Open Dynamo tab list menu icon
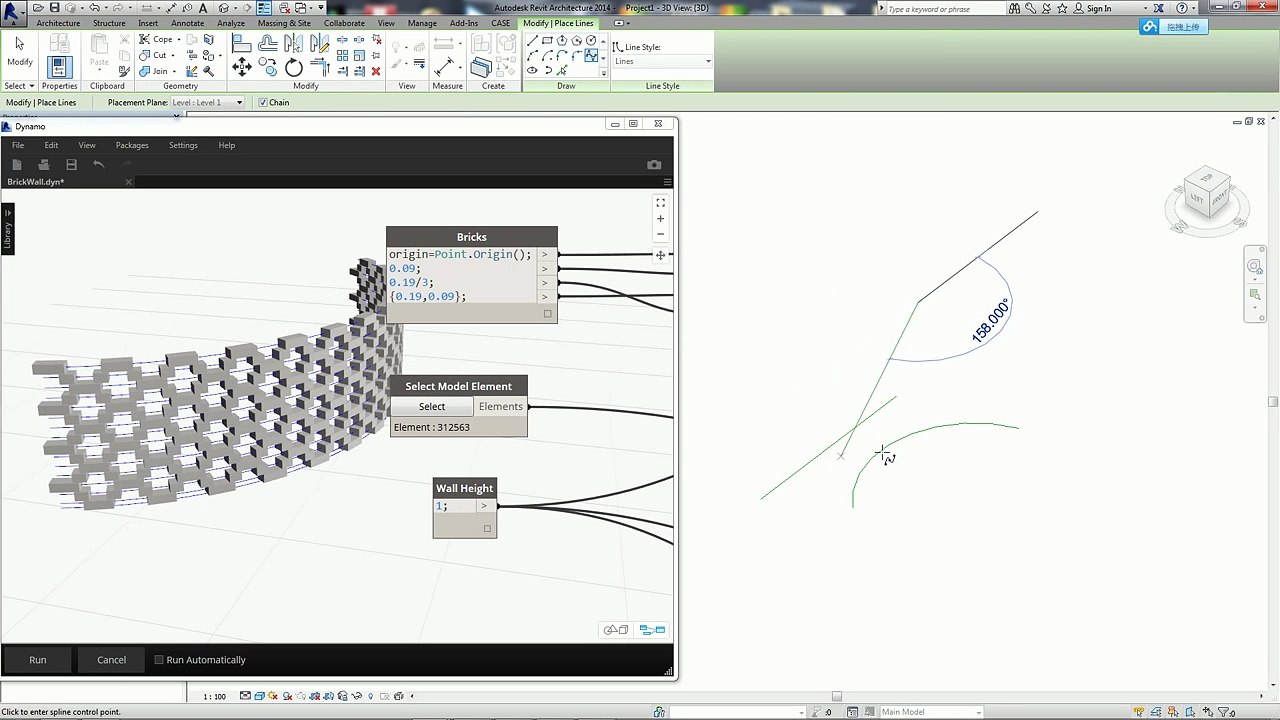Screen dimensions: 1280x720 pyautogui.click(x=667, y=182)
